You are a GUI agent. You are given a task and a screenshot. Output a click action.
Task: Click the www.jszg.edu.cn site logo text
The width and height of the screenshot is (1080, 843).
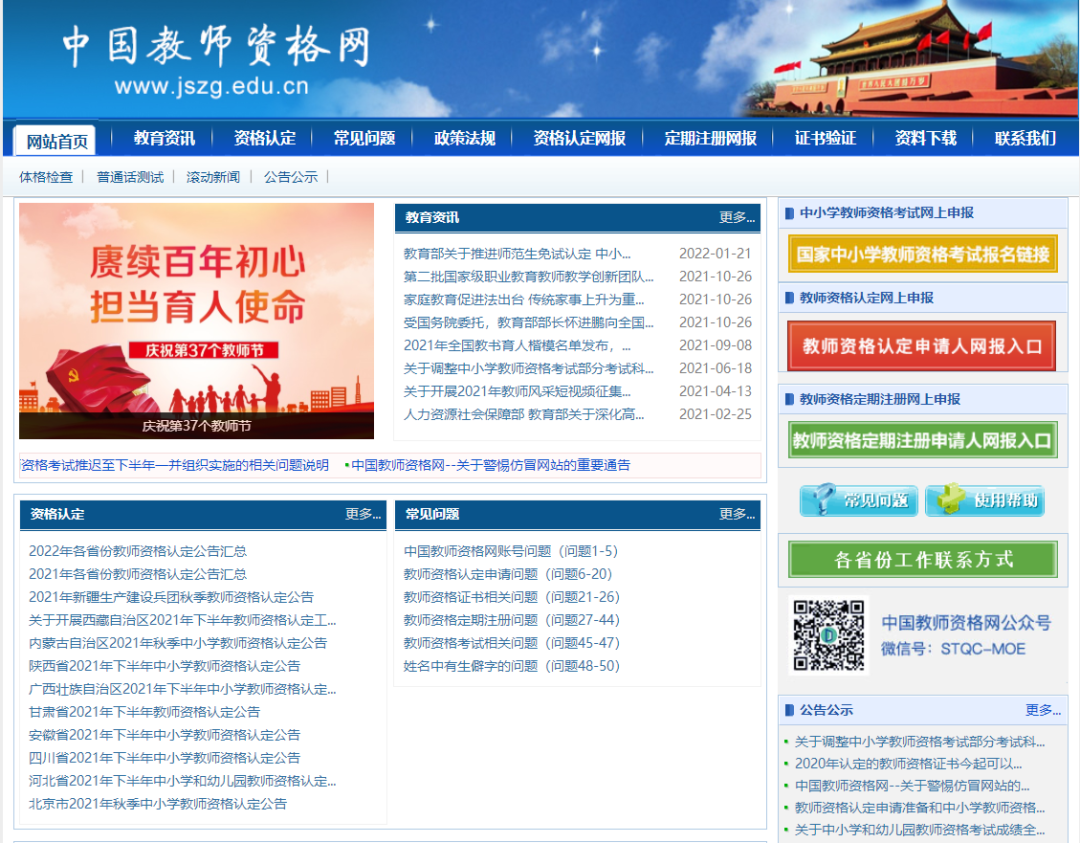tap(211, 86)
